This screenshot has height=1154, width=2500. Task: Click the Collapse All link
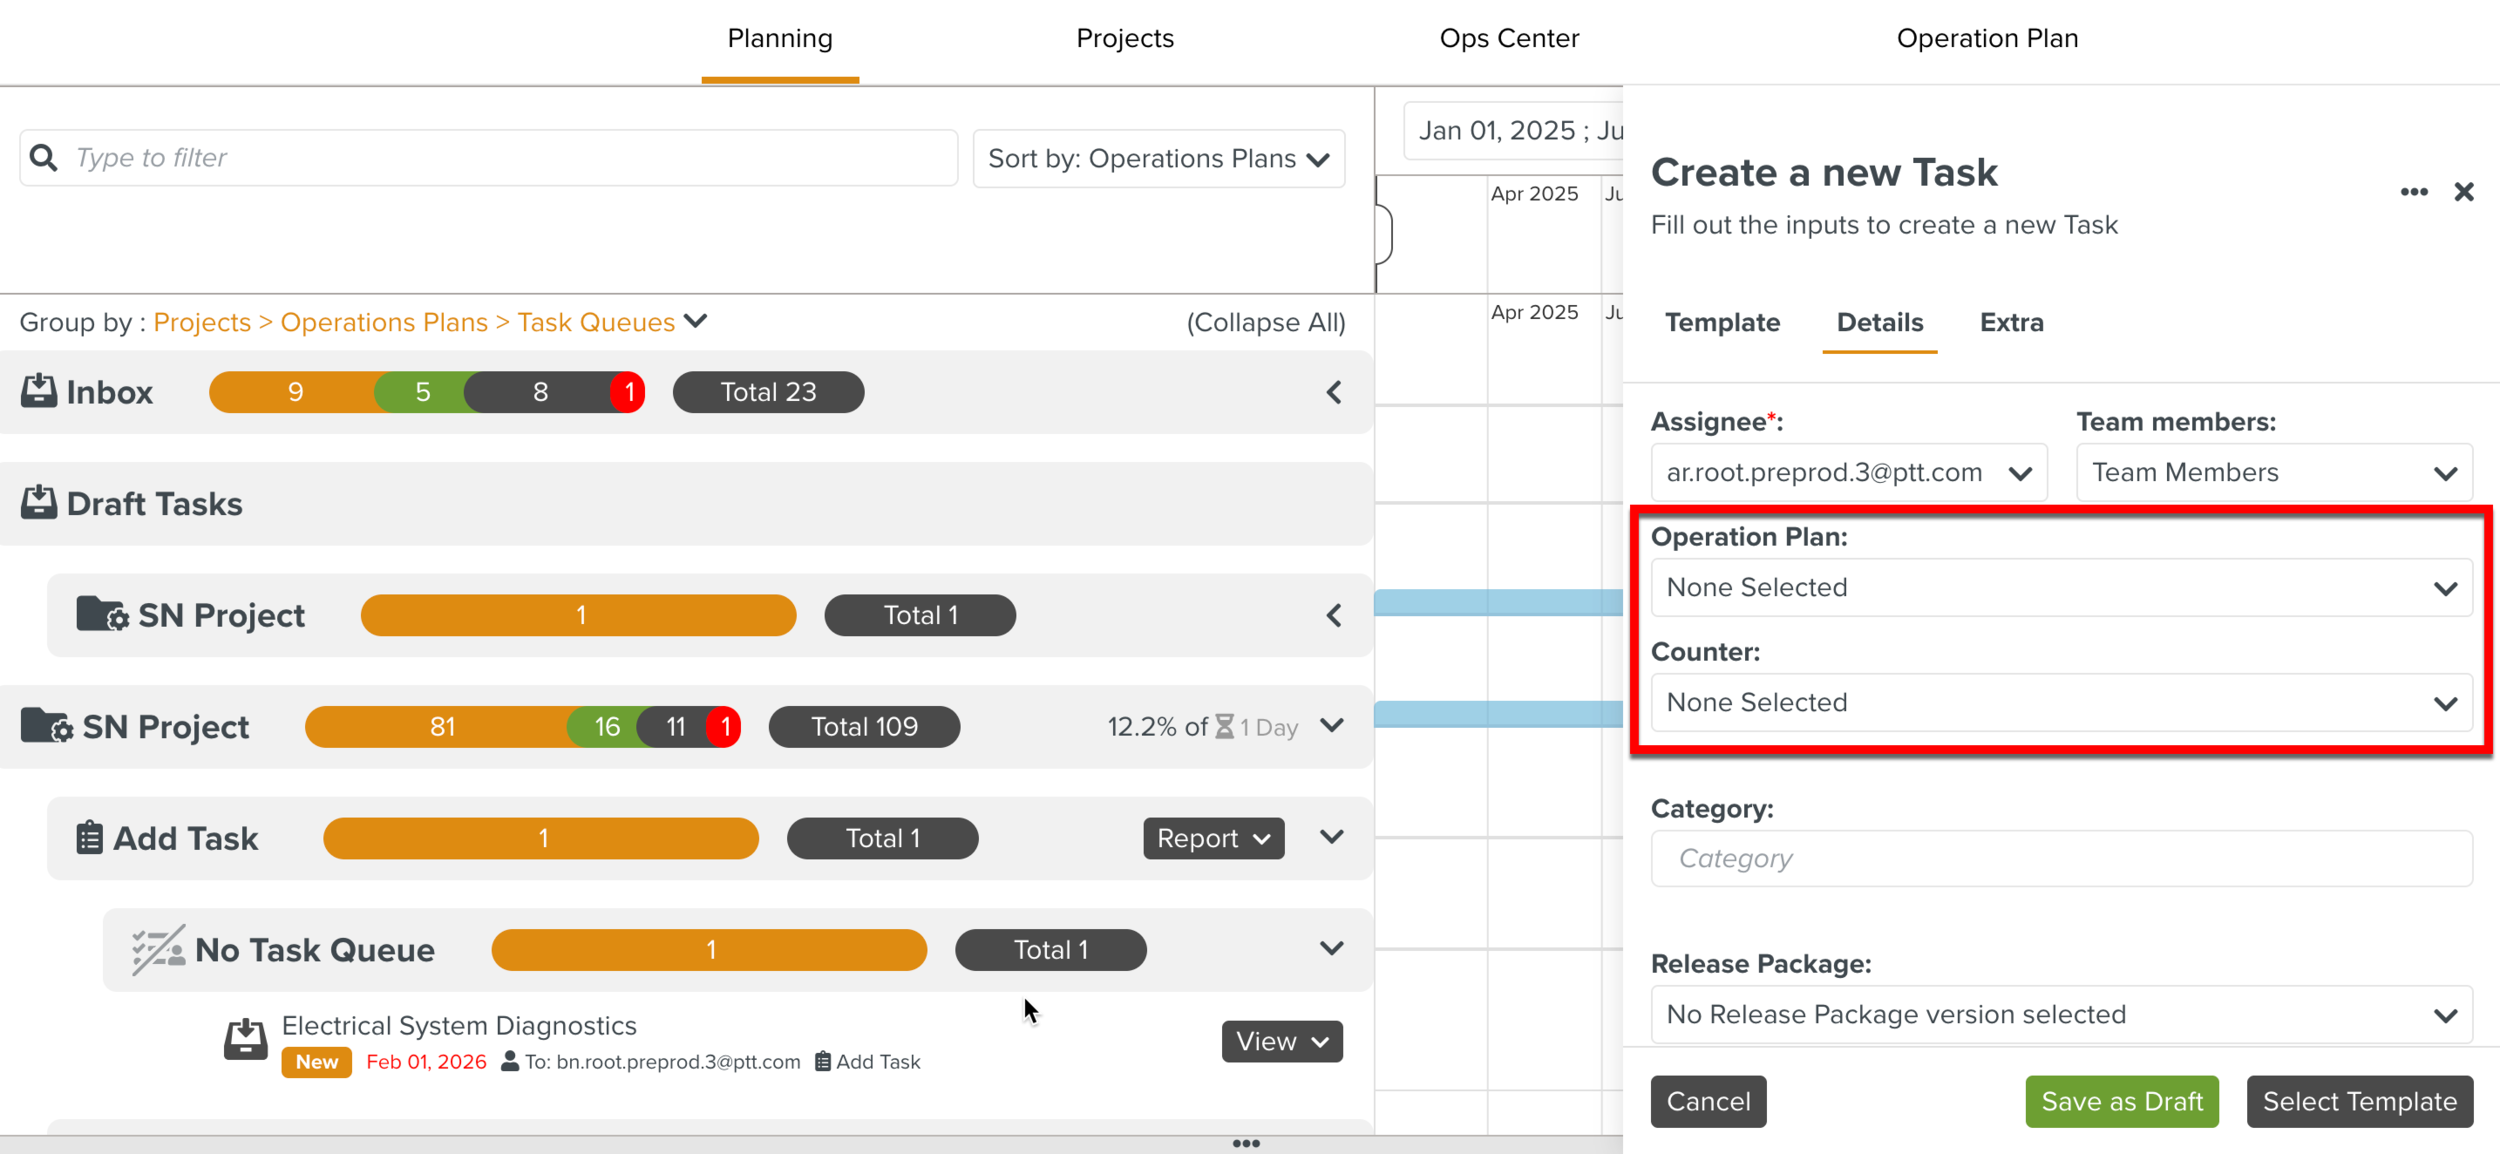1265,323
